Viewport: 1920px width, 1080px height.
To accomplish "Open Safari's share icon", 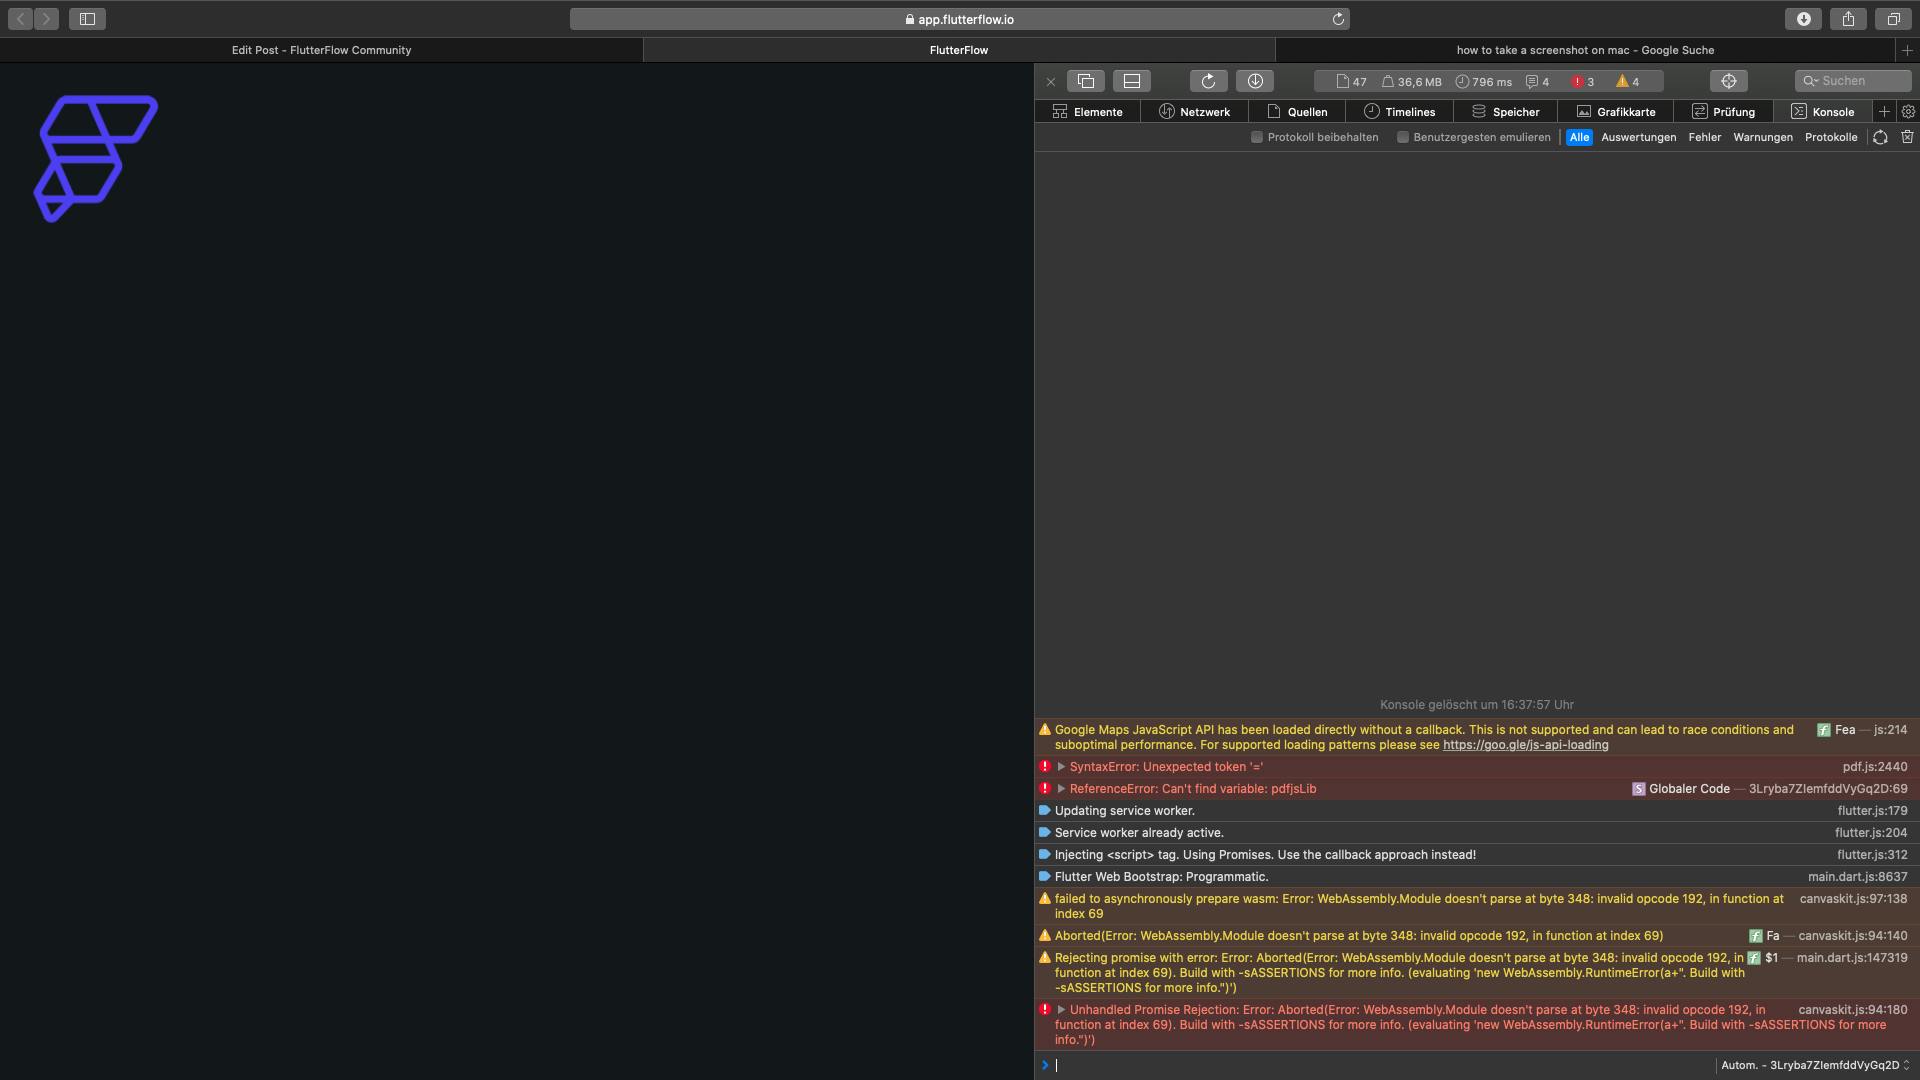I will 1848,19.
